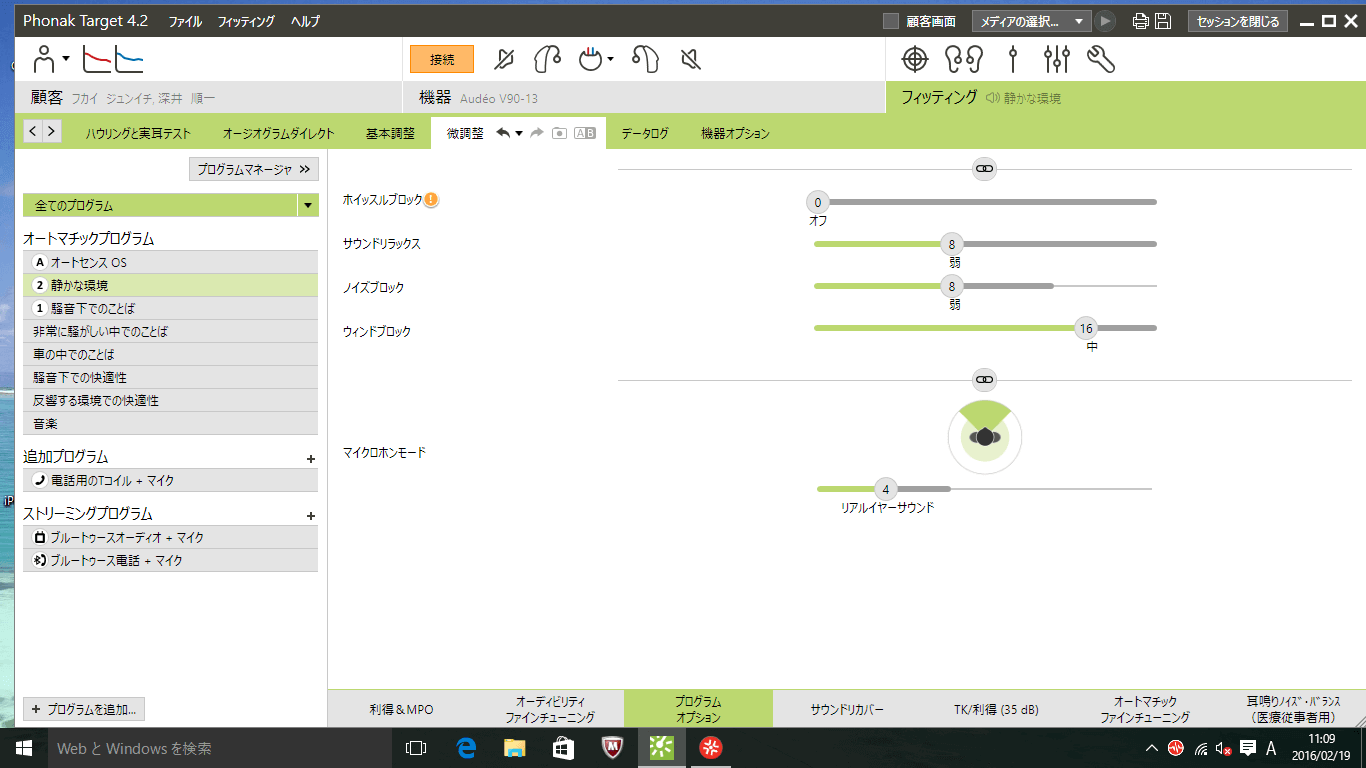
Task: Open the 利得＆MPO bottom tab
Action: point(401,709)
